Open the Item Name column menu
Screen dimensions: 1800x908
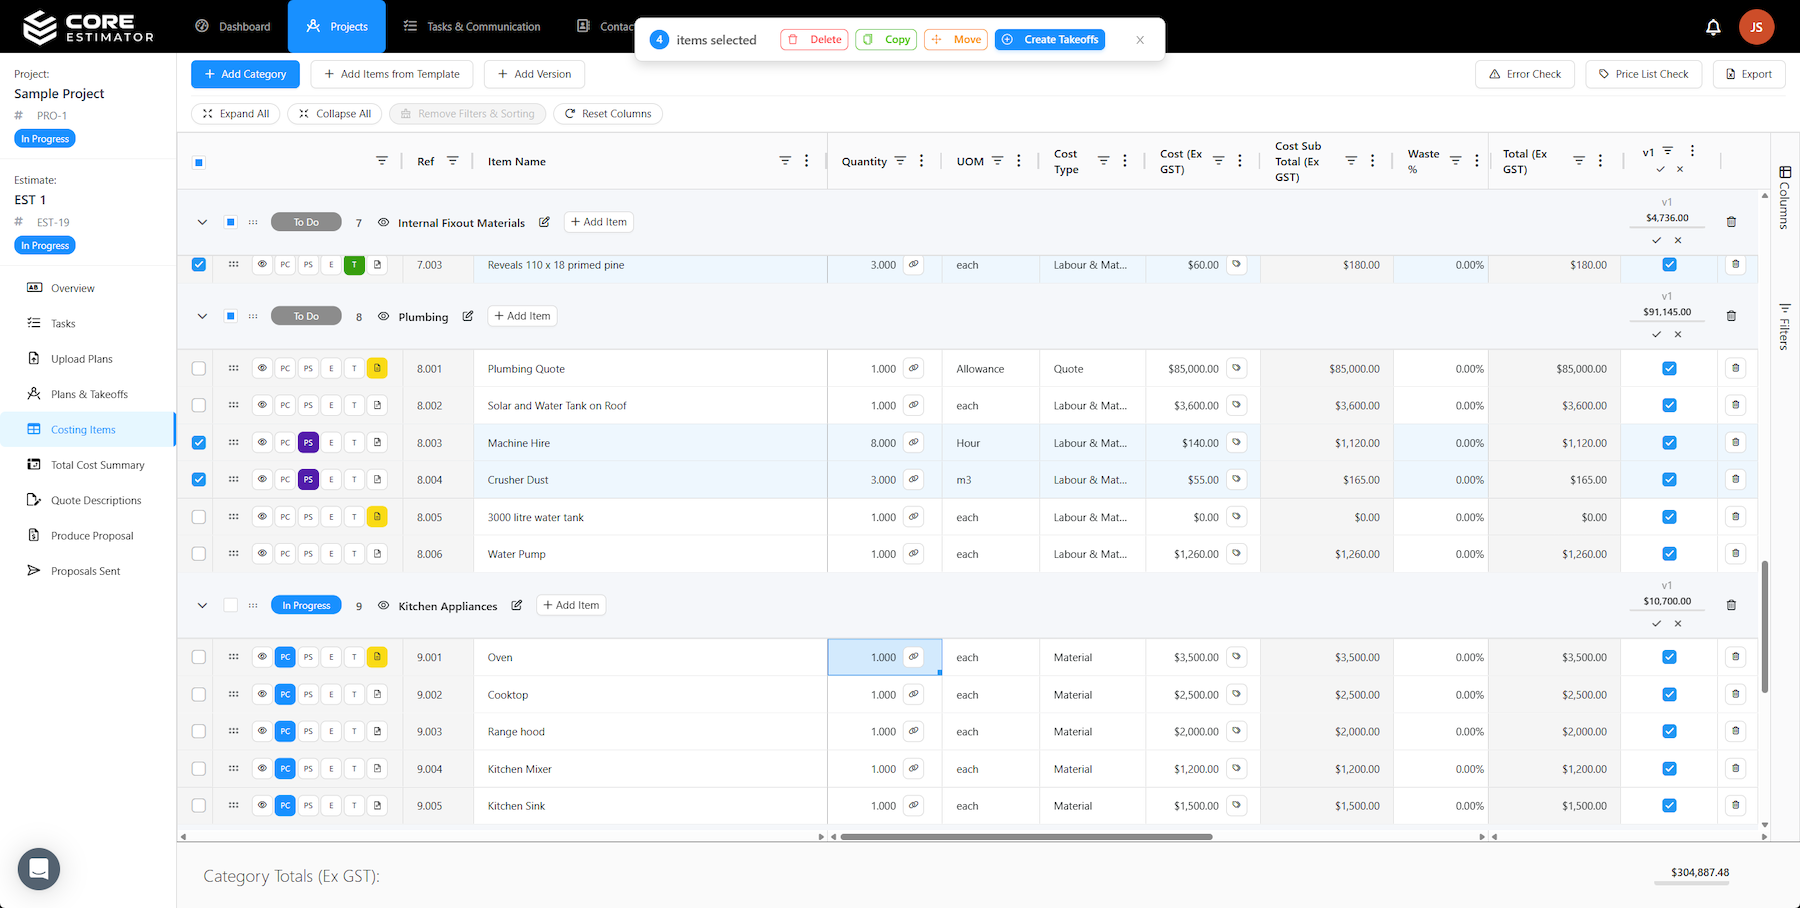click(x=807, y=161)
